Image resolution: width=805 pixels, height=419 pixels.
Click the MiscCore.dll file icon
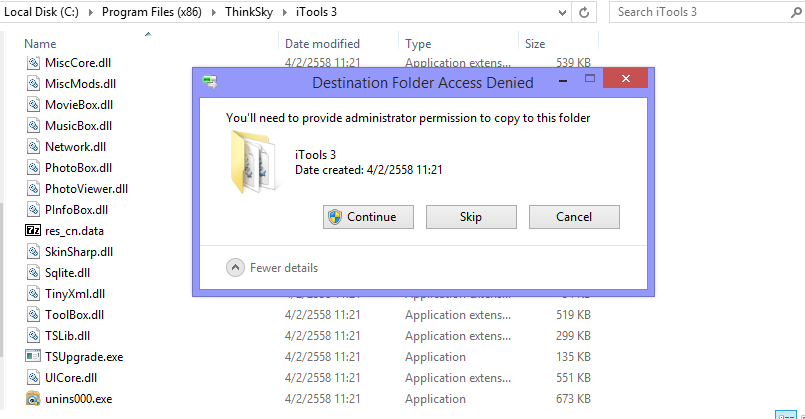tap(33, 63)
